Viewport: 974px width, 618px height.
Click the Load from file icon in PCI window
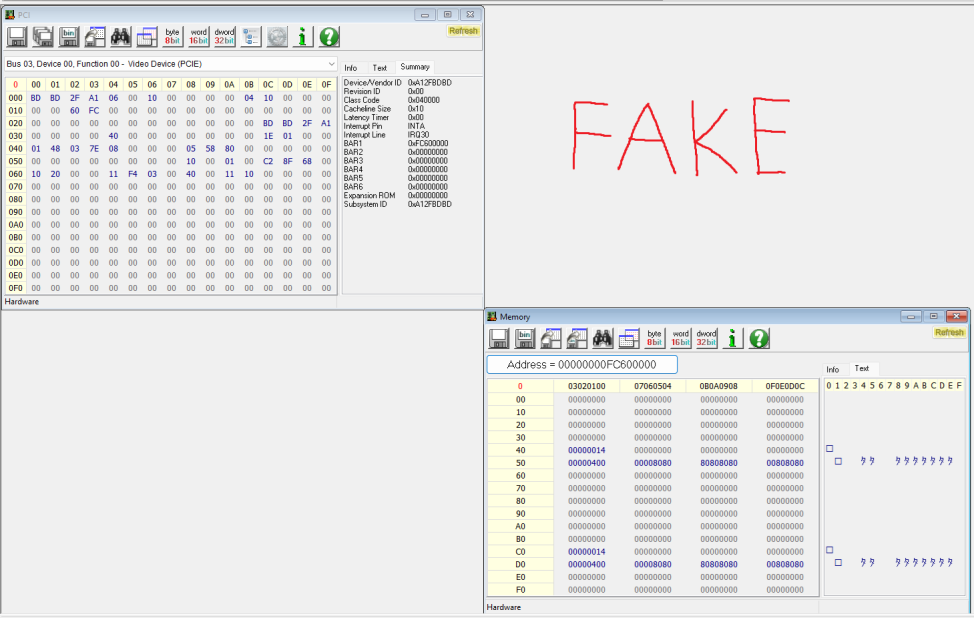click(x=95, y=37)
